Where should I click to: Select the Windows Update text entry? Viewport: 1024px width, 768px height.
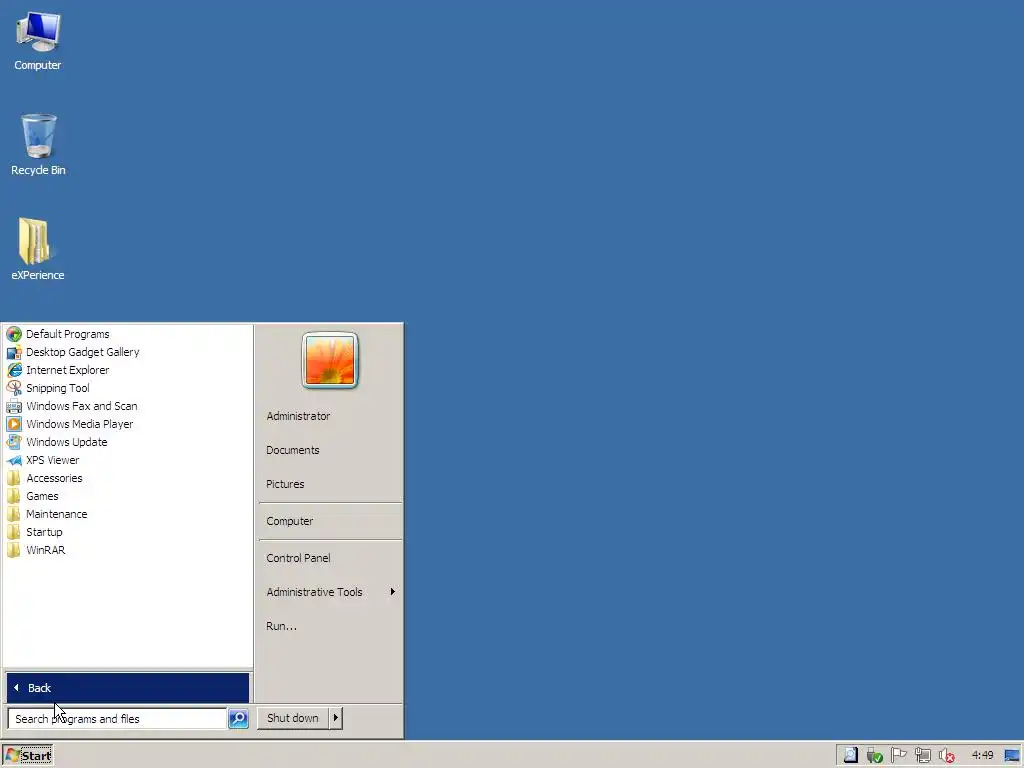tap(67, 442)
